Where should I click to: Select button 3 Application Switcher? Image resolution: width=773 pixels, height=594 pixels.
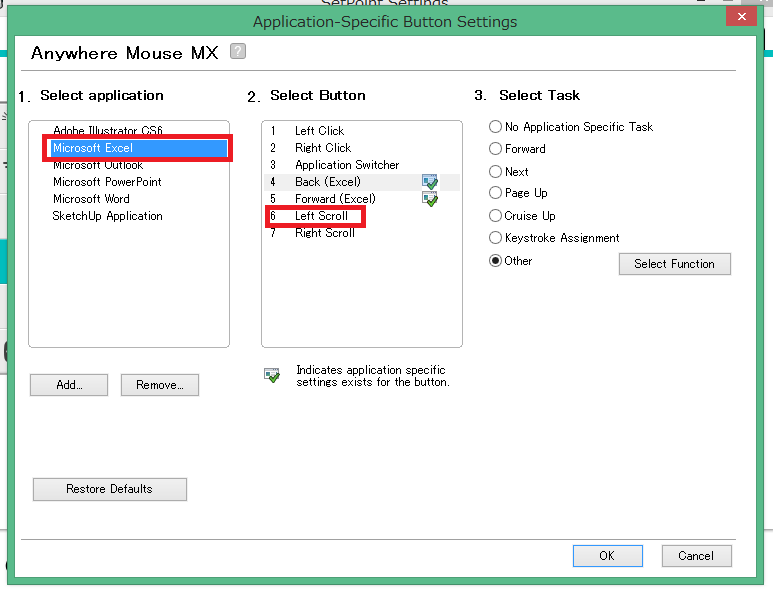[x=362, y=165]
